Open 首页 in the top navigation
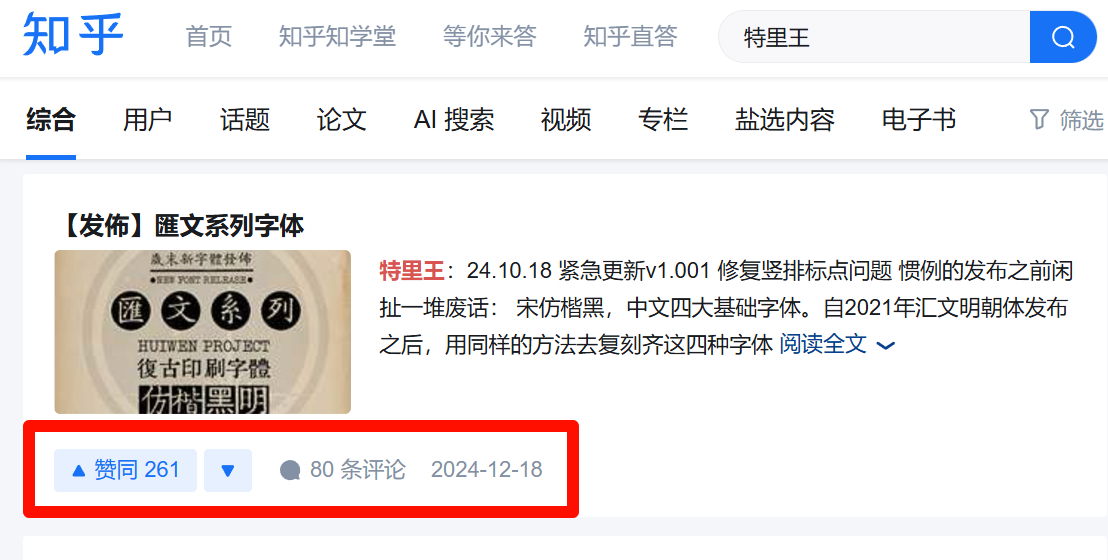1108x560 pixels. pyautogui.click(x=208, y=36)
